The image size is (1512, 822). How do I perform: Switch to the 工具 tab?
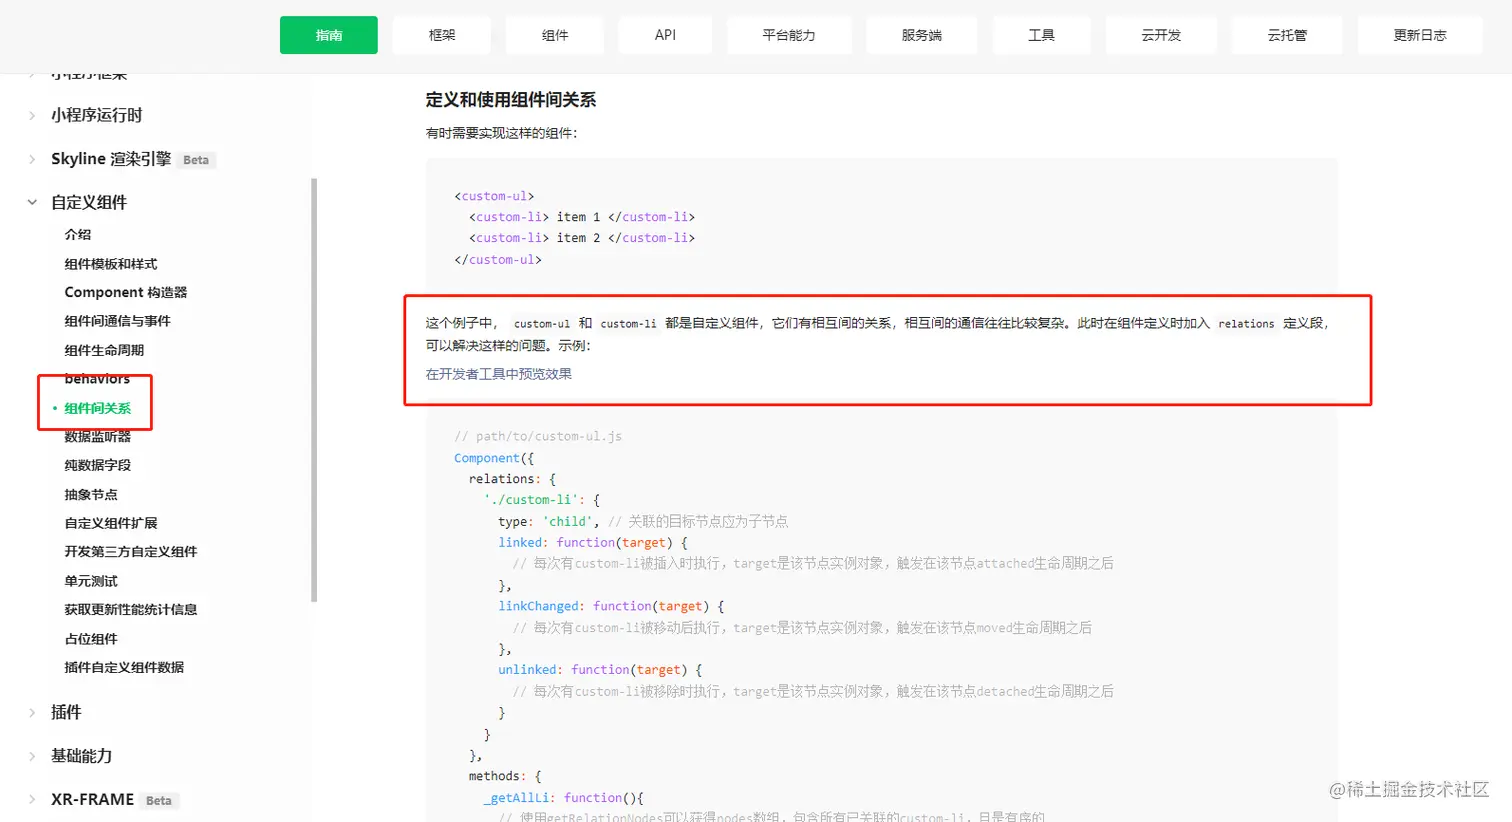click(1042, 35)
